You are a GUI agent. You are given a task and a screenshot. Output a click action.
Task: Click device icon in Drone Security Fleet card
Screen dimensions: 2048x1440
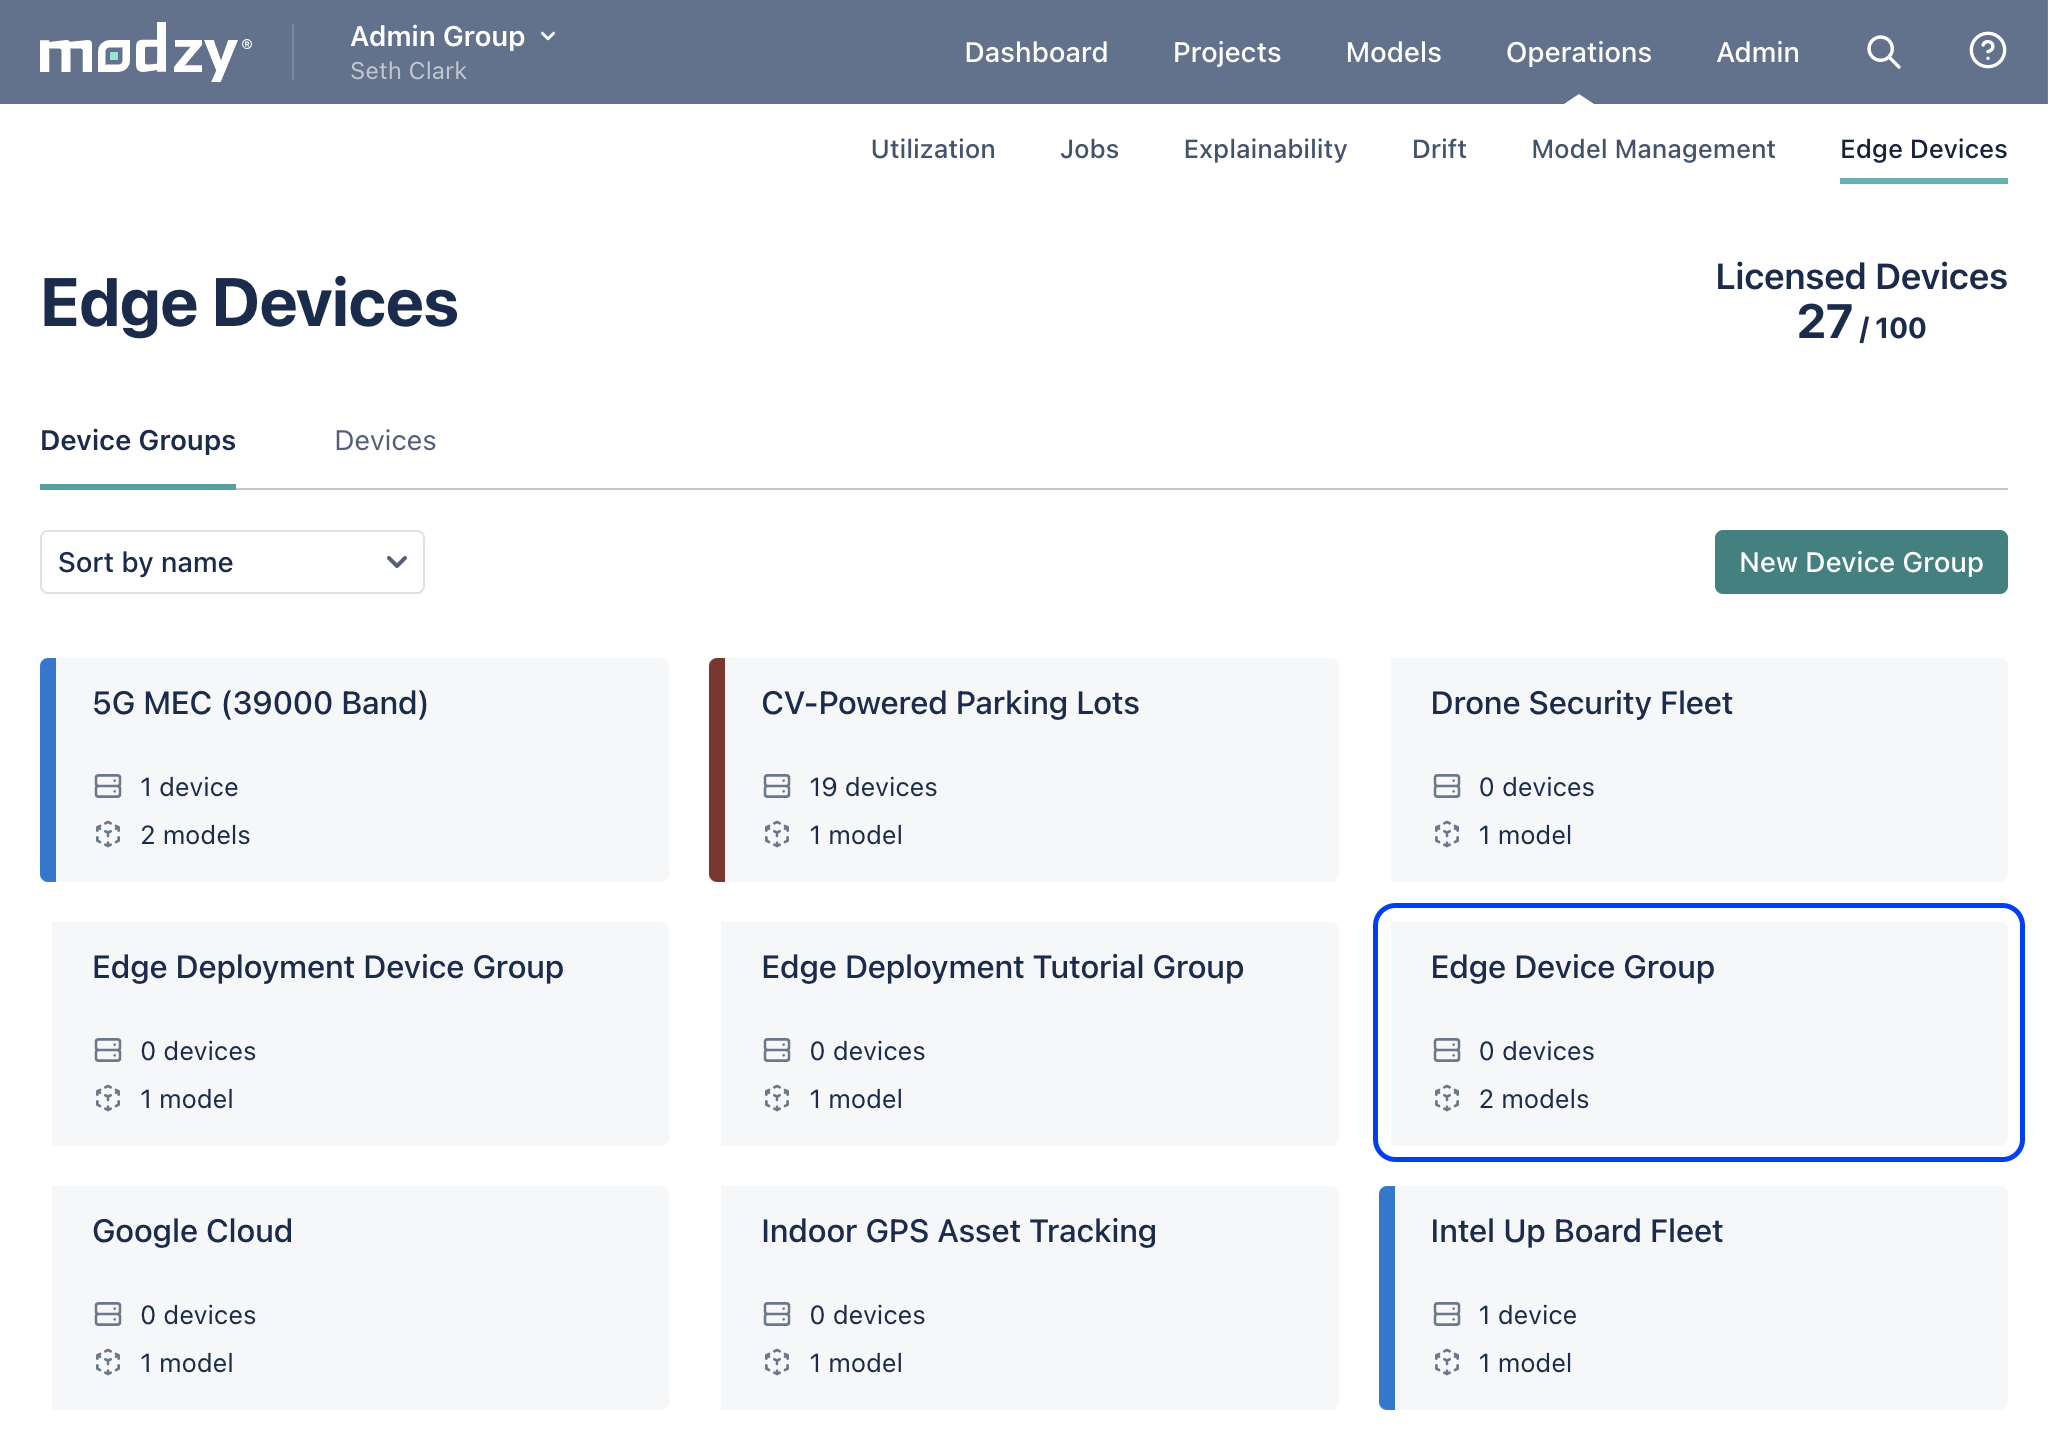[1446, 786]
